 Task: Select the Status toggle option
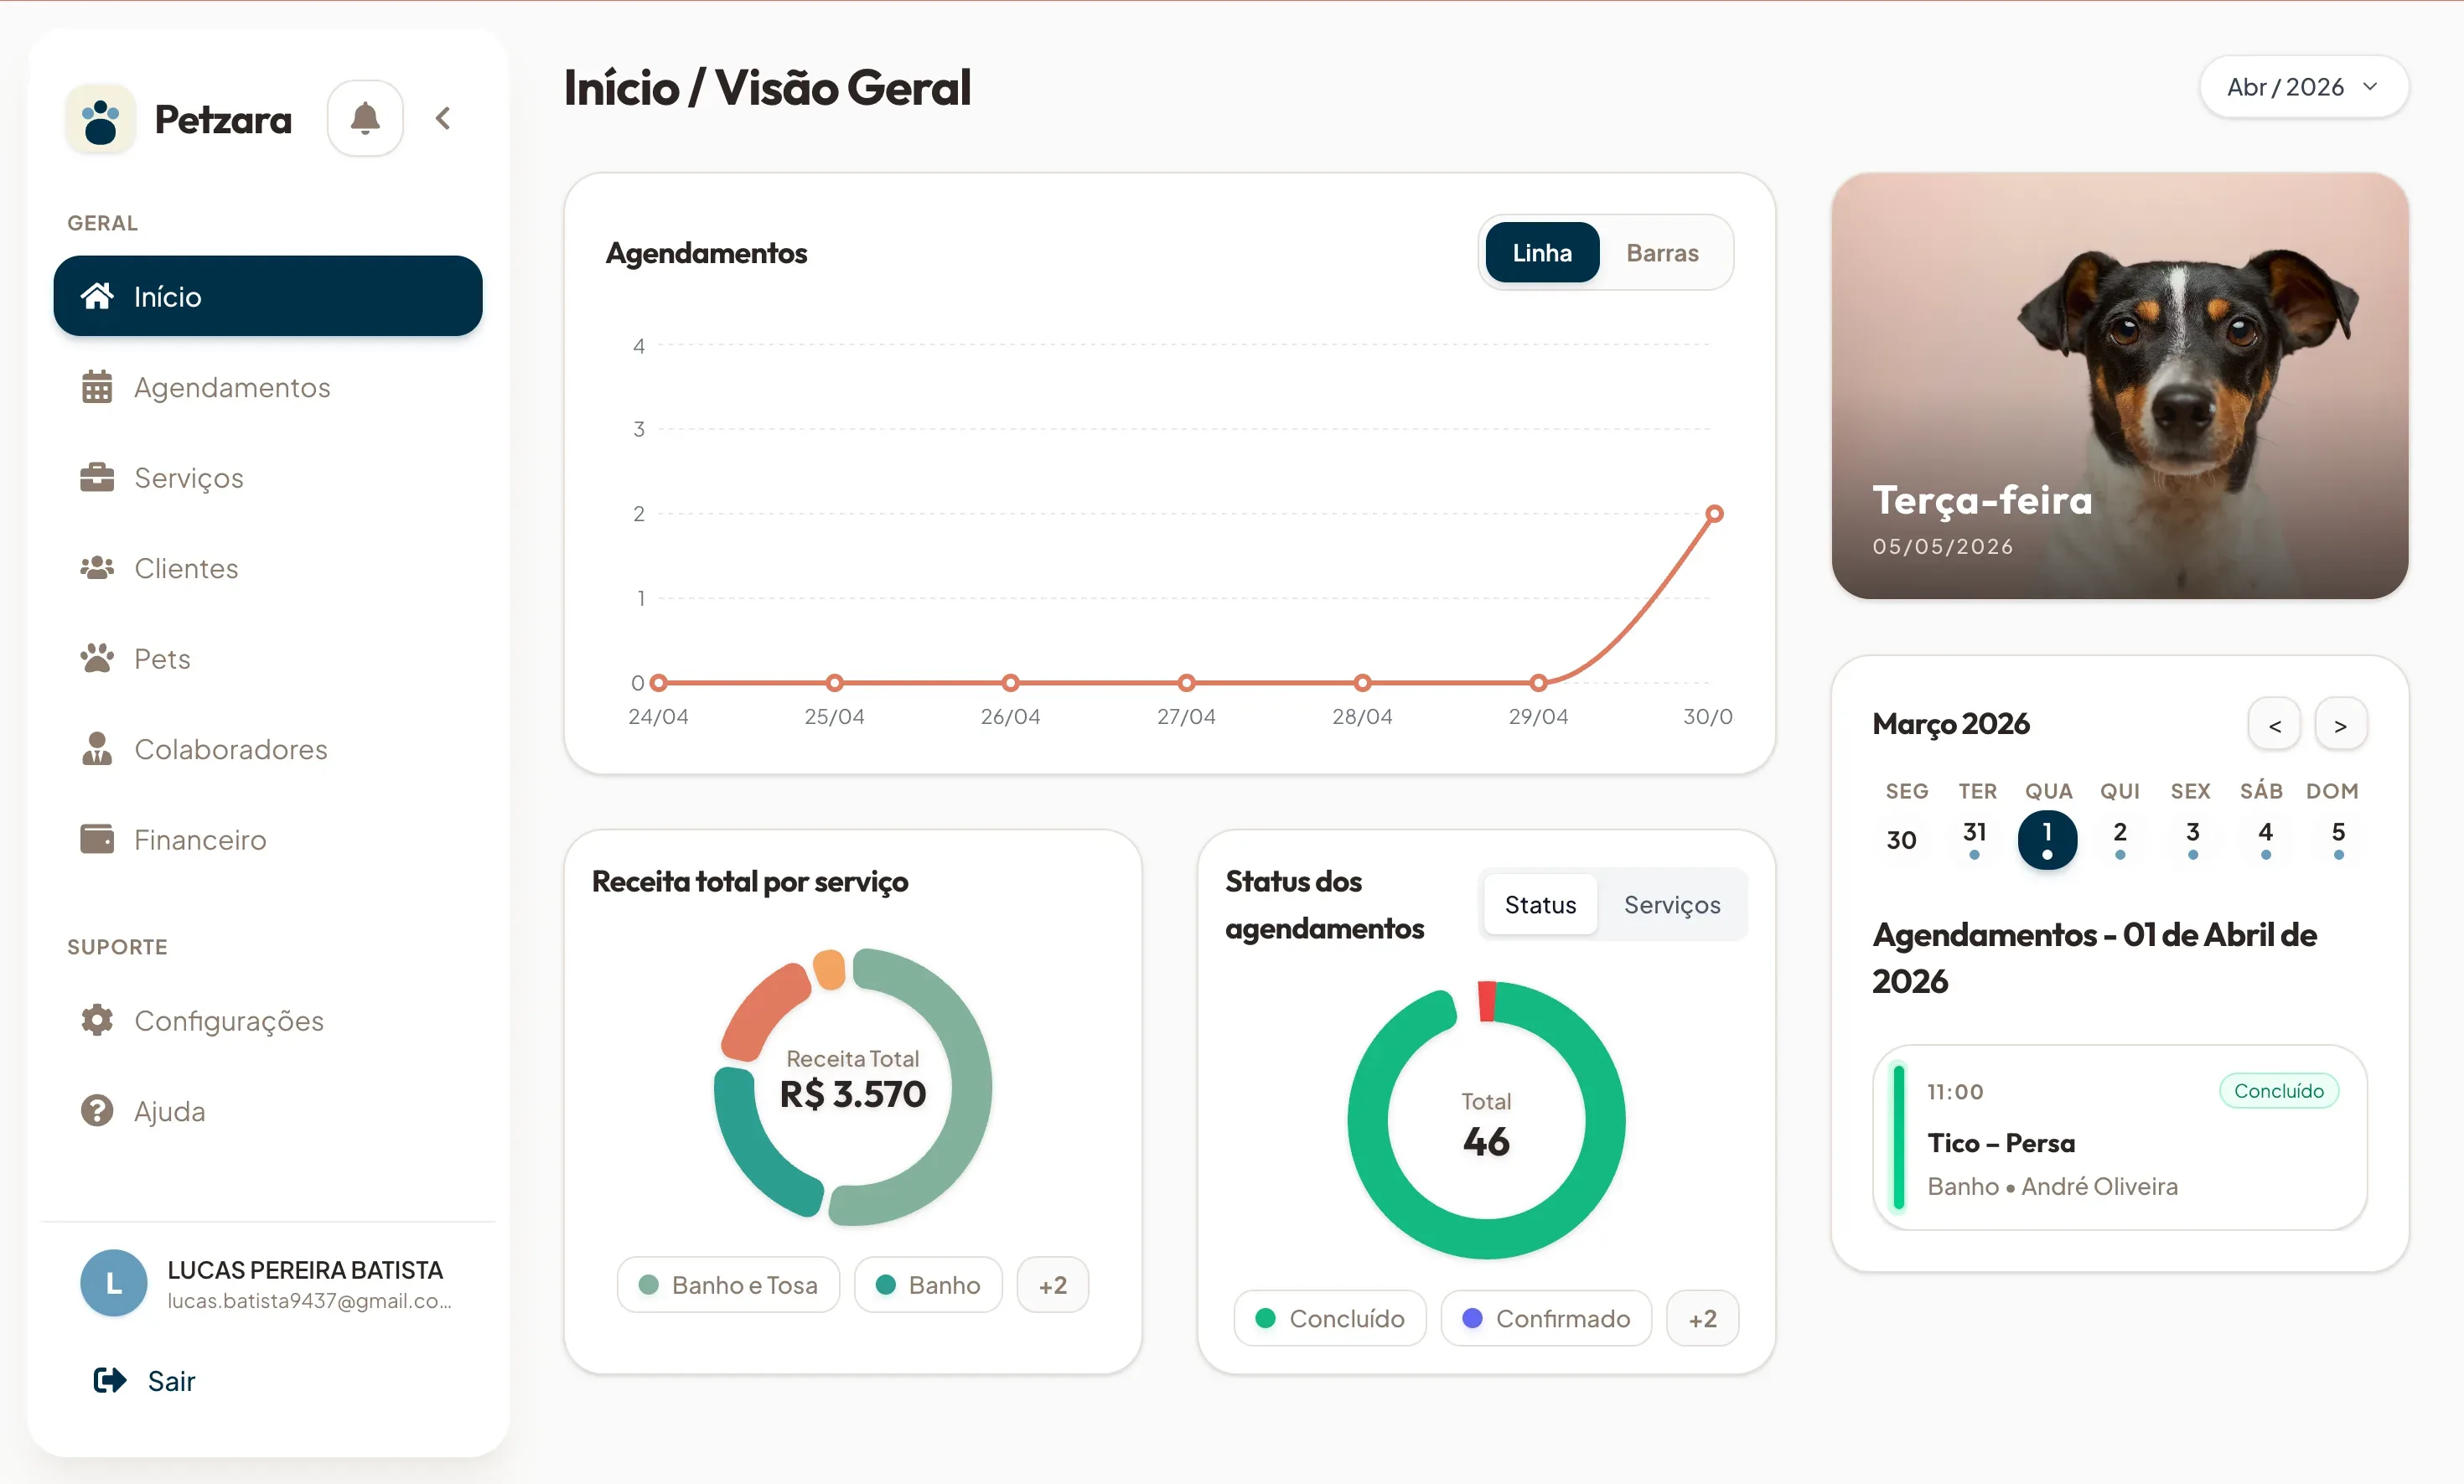(x=1540, y=904)
